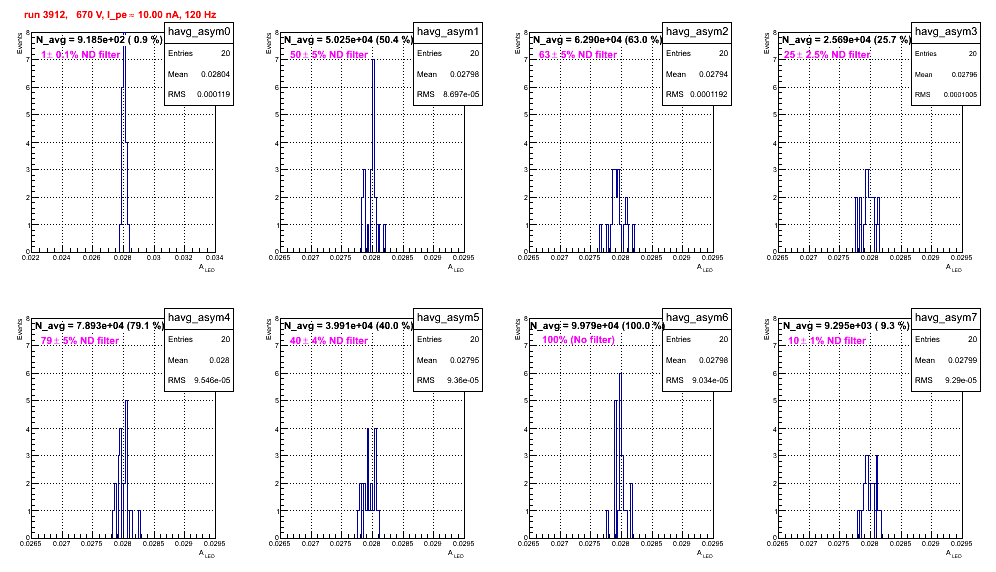Click RMS 0.0001192 in havg_asym2 box

697,95
